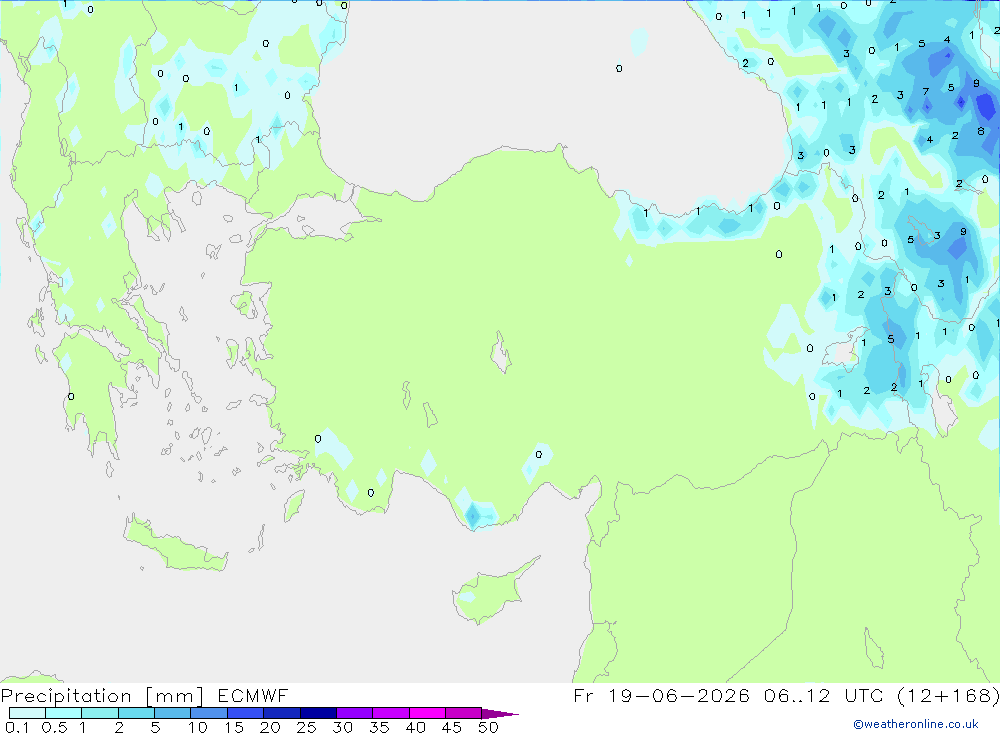Viewport: 1000px width, 733px height.
Task: Select the 2–5 mm legend color swatch
Action: click(x=136, y=713)
